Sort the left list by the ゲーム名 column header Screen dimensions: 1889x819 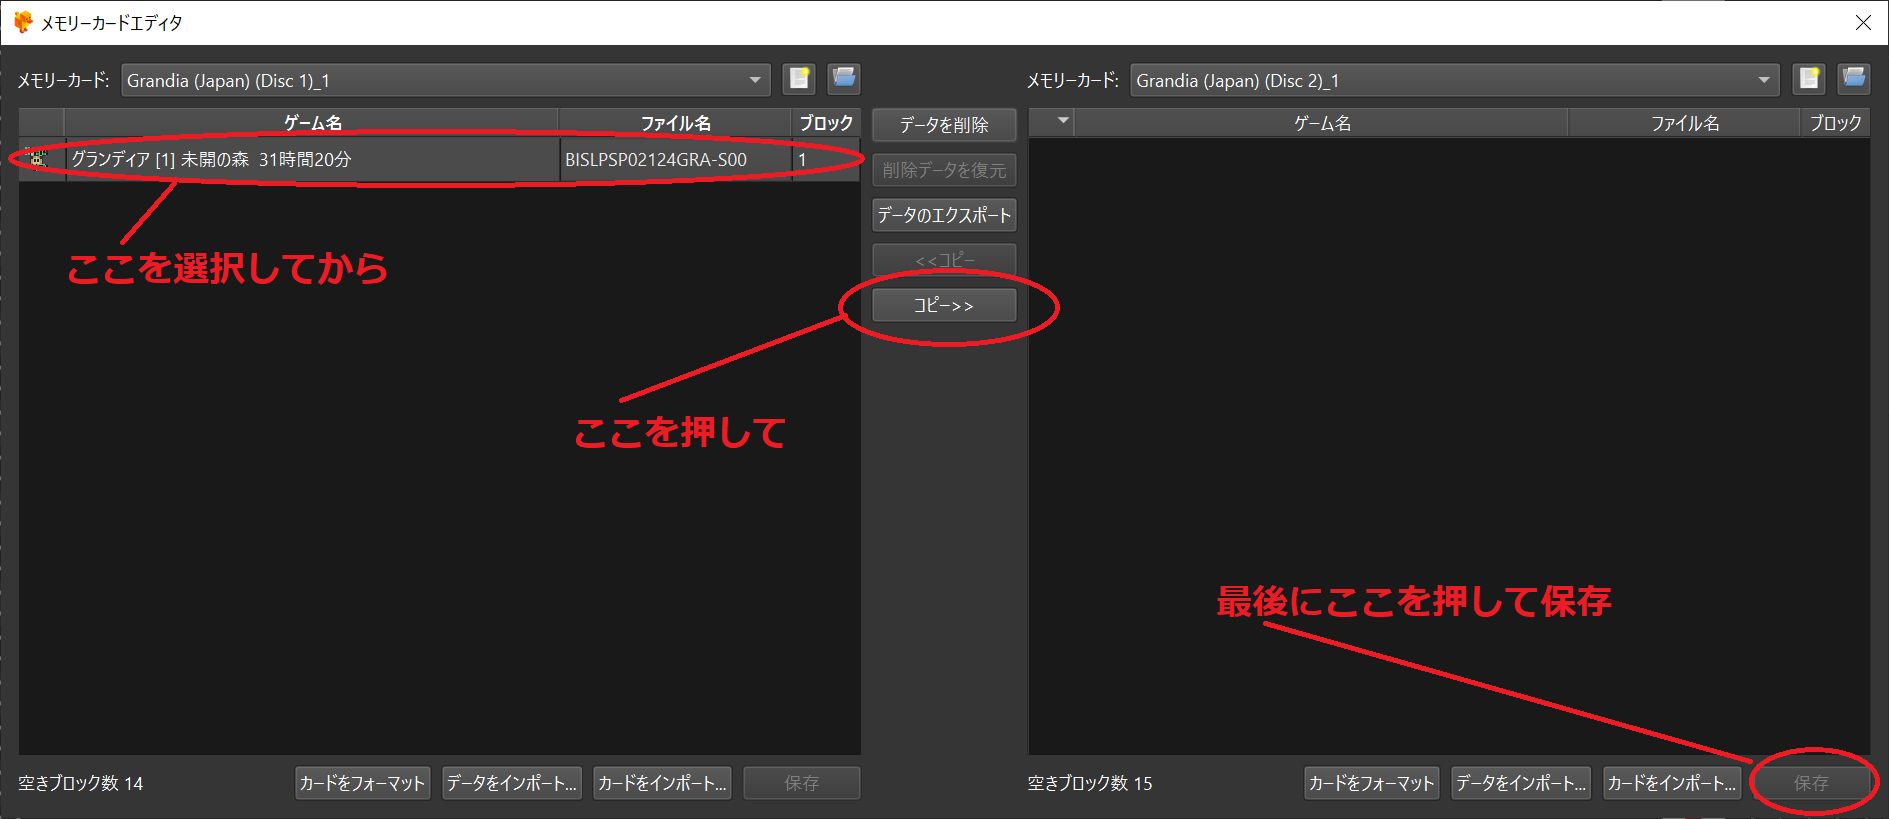click(312, 123)
